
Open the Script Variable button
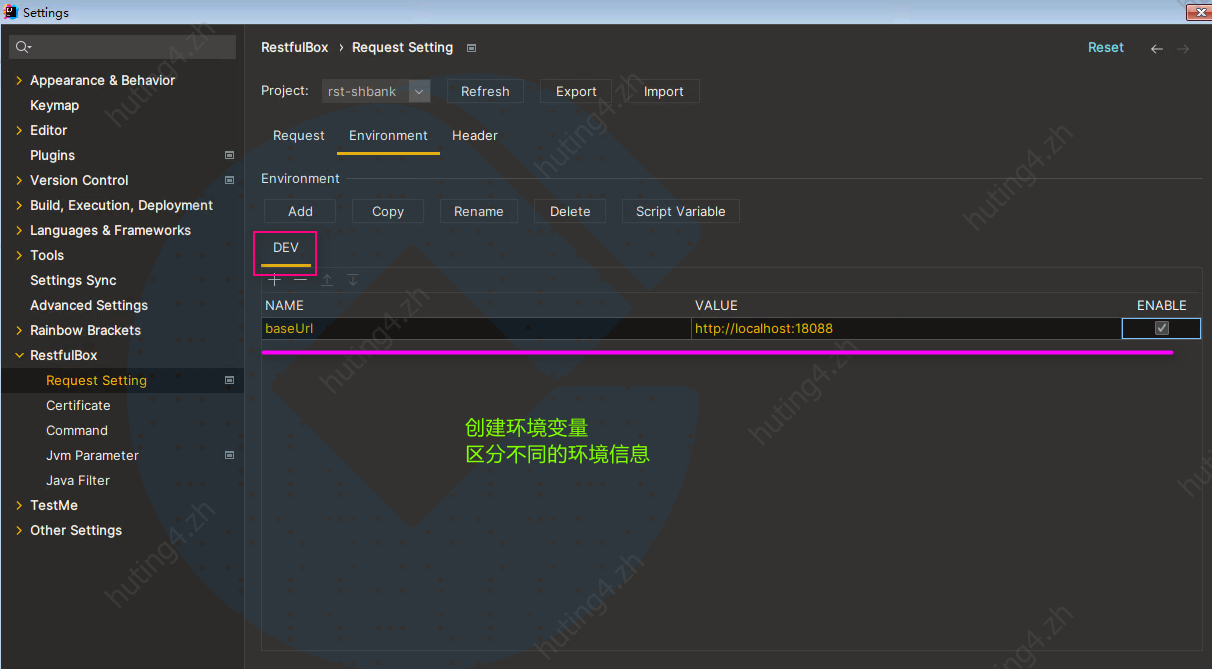coord(681,211)
